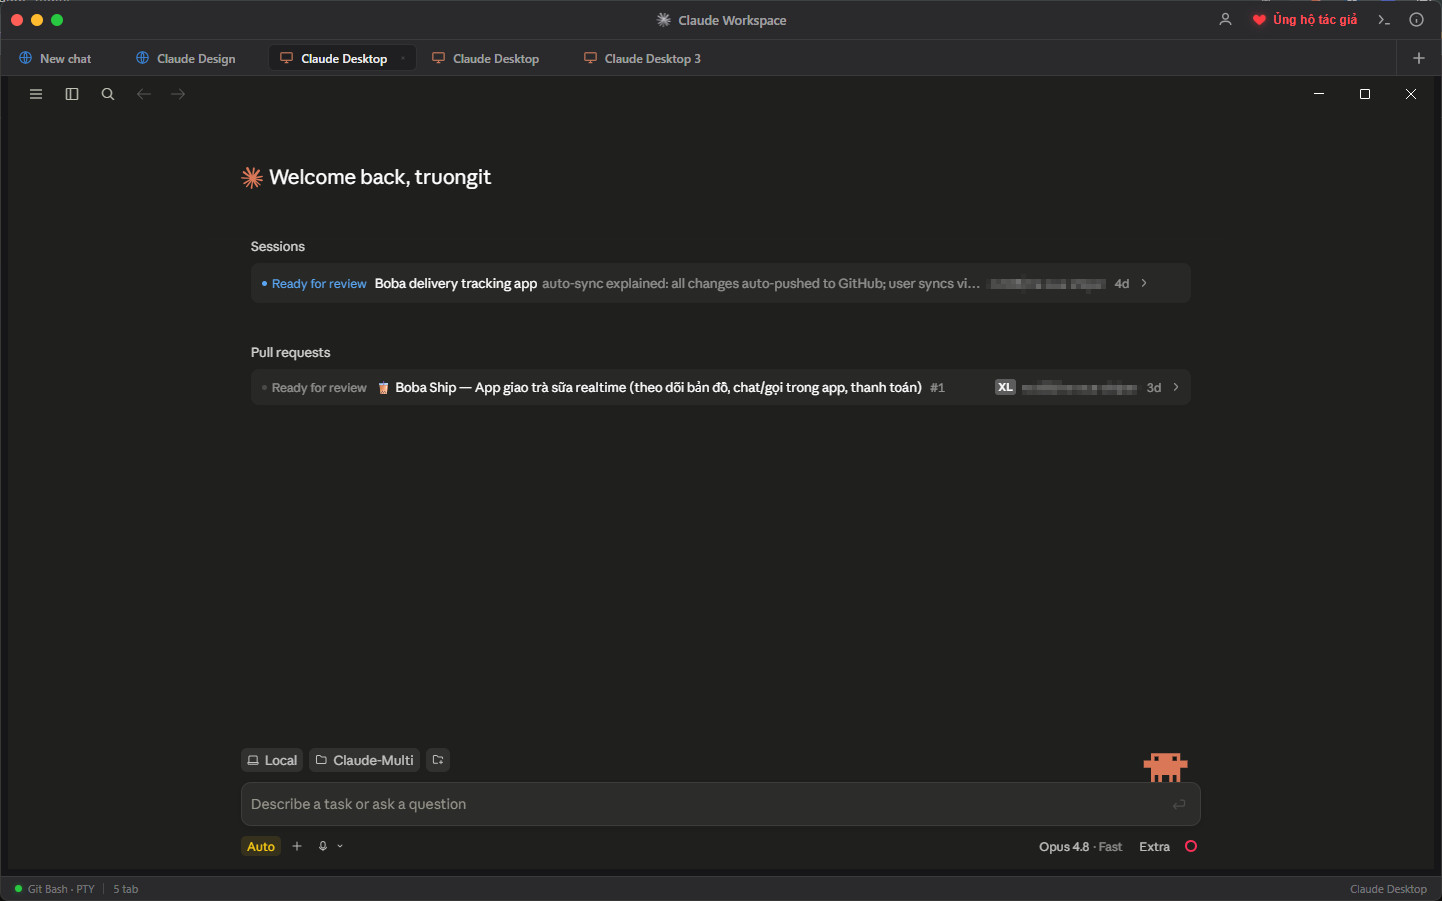1442x901 pixels.
Task: Expand the microphone options chevron
Action: 340,846
